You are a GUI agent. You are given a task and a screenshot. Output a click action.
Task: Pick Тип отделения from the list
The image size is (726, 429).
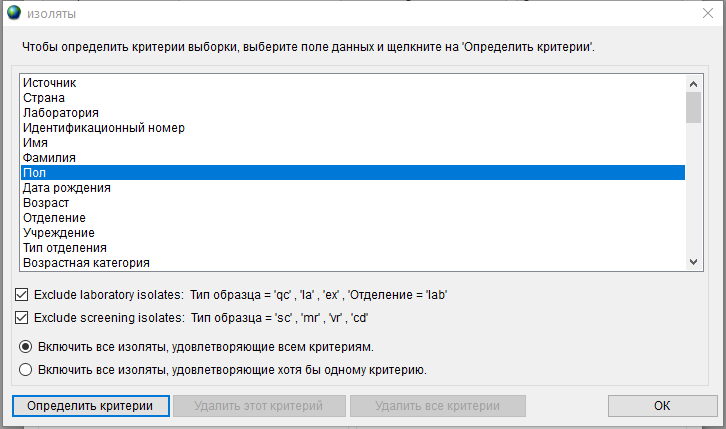(353, 248)
